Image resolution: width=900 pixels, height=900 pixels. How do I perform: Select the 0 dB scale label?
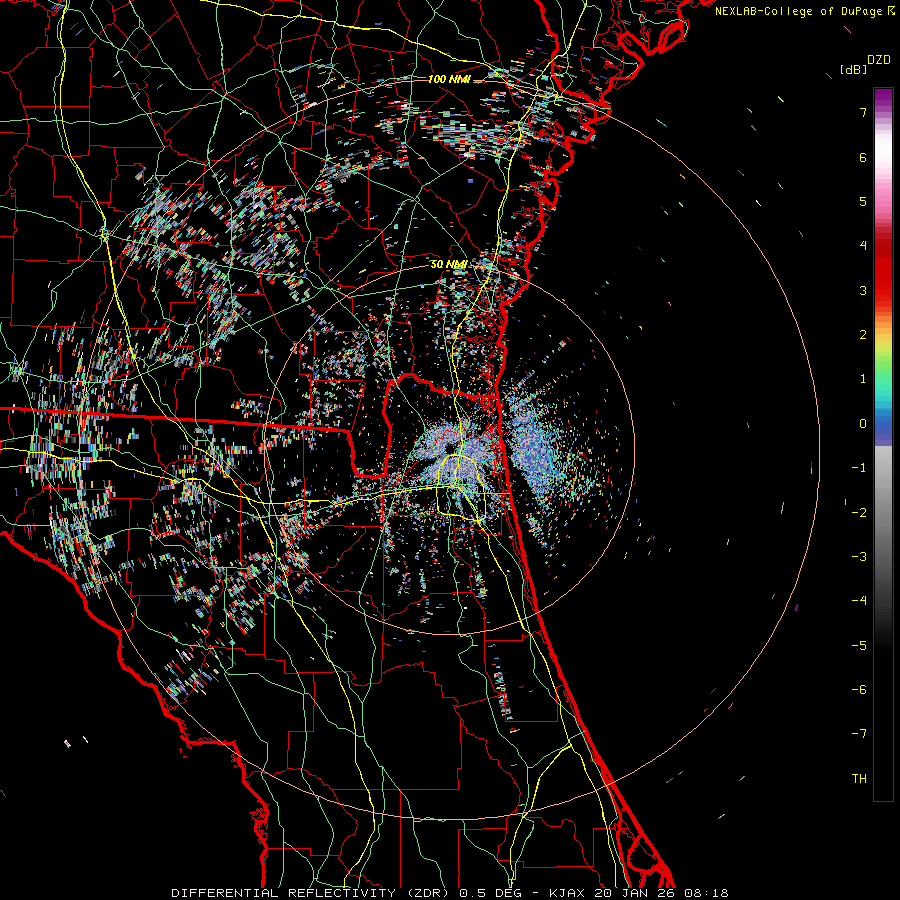pos(863,424)
